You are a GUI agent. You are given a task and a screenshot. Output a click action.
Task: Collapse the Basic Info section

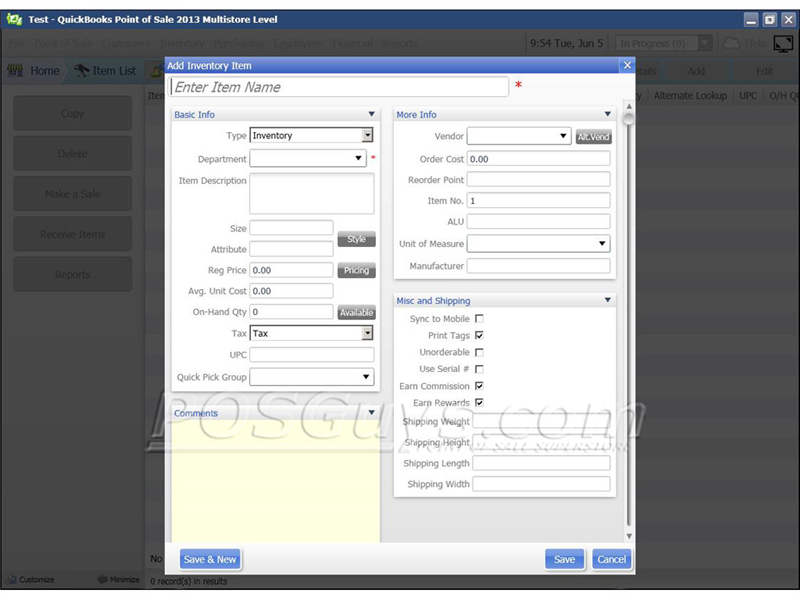[x=371, y=114]
